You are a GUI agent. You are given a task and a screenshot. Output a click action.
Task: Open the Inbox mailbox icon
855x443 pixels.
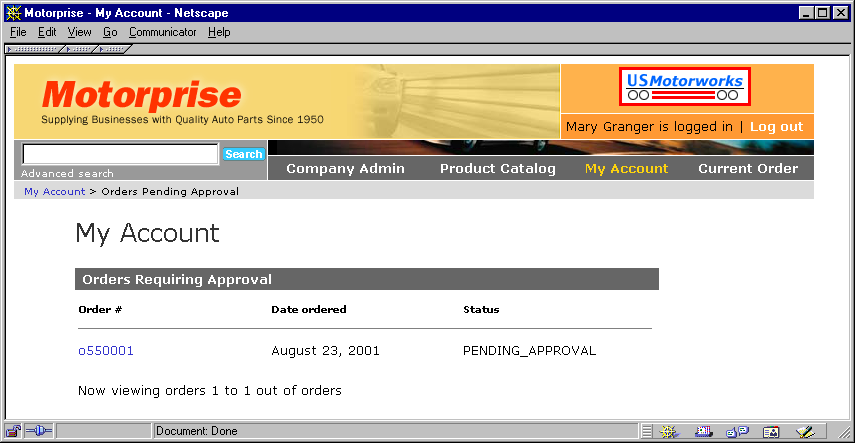[x=704, y=432]
